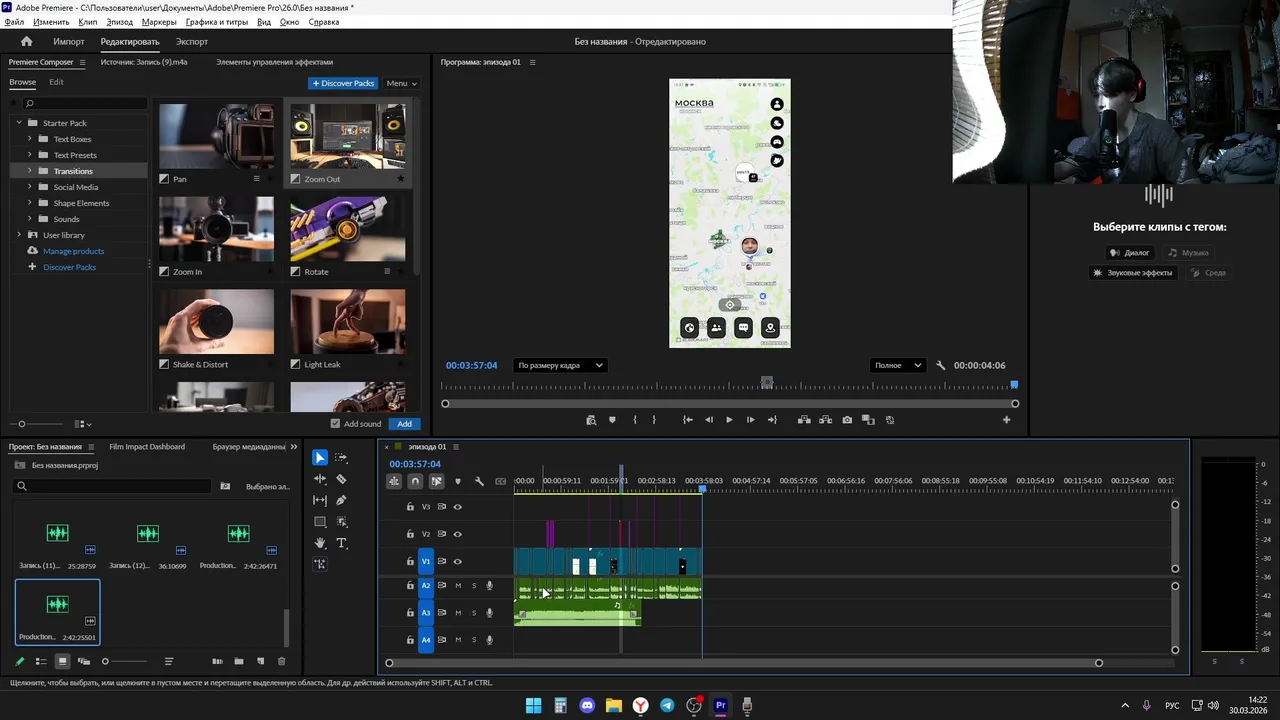This screenshot has width=1280, height=720.
Task: Solo audio track A3
Action: [x=474, y=613]
